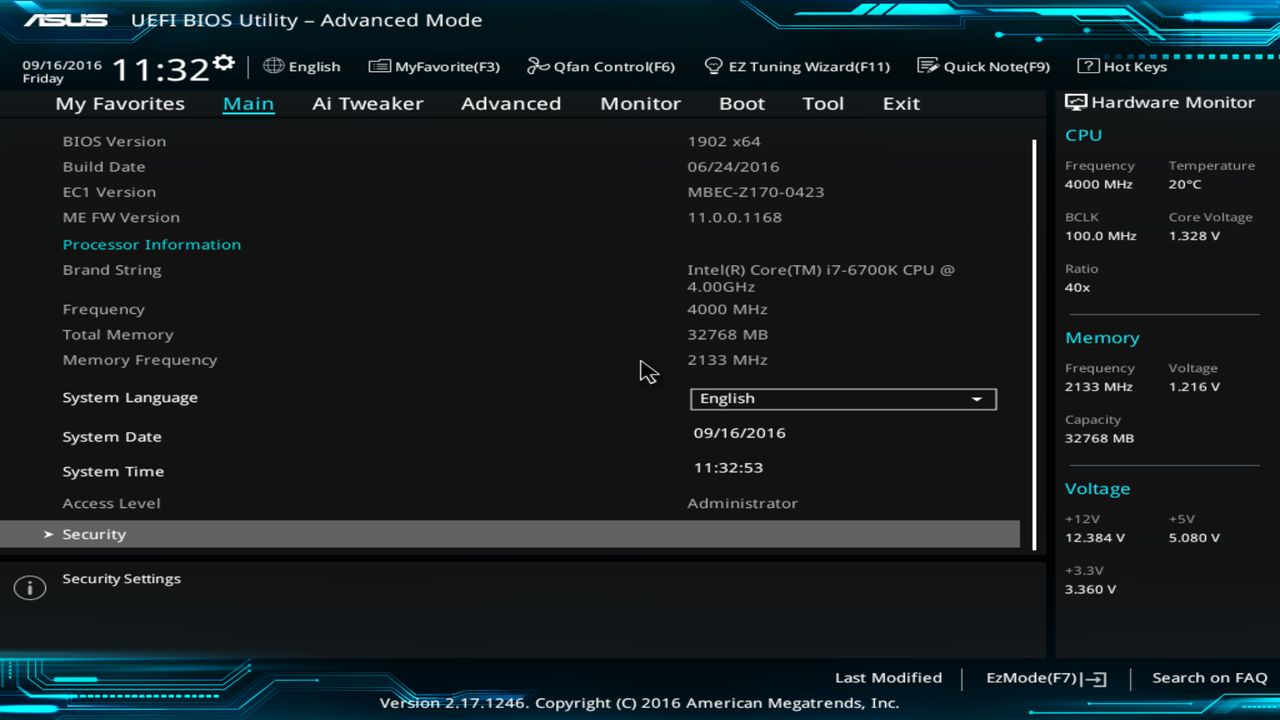
Task: Go to the Monitor tab
Action: coord(640,103)
